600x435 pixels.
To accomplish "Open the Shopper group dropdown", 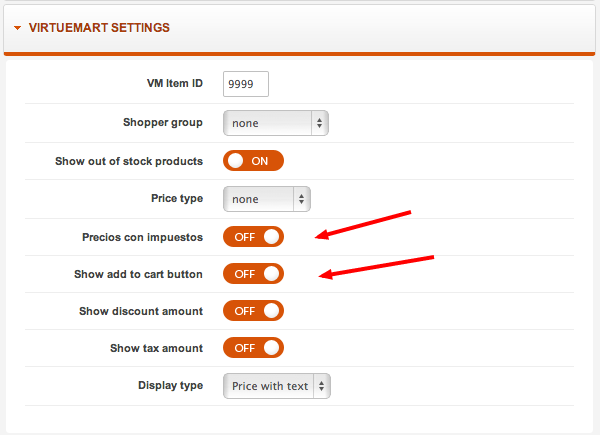I will [x=276, y=123].
